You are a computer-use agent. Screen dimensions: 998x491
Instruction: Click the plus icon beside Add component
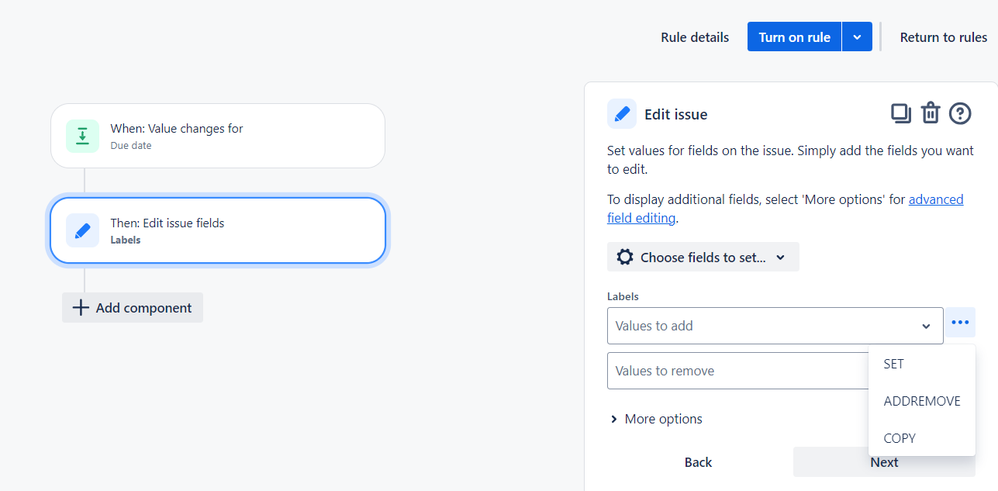tap(80, 308)
